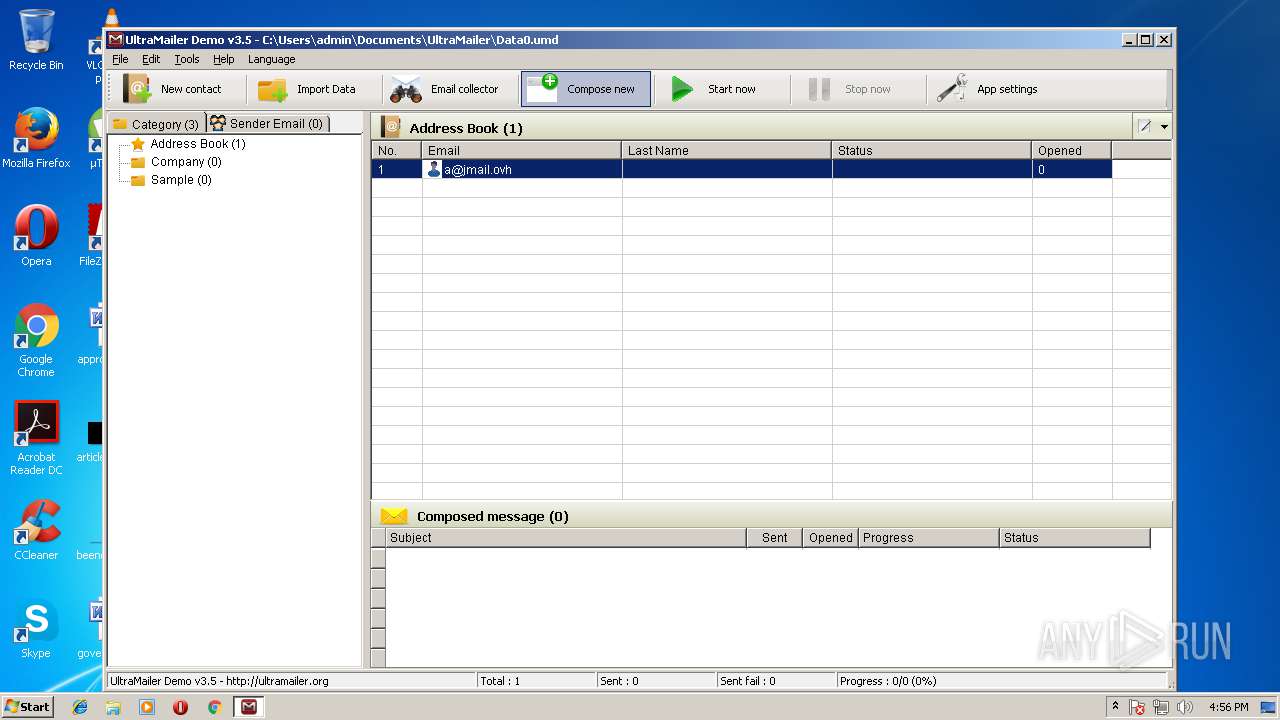Image resolution: width=1280 pixels, height=720 pixels.
Task: Click the 4:56 PM system clock
Action: (x=1228, y=707)
